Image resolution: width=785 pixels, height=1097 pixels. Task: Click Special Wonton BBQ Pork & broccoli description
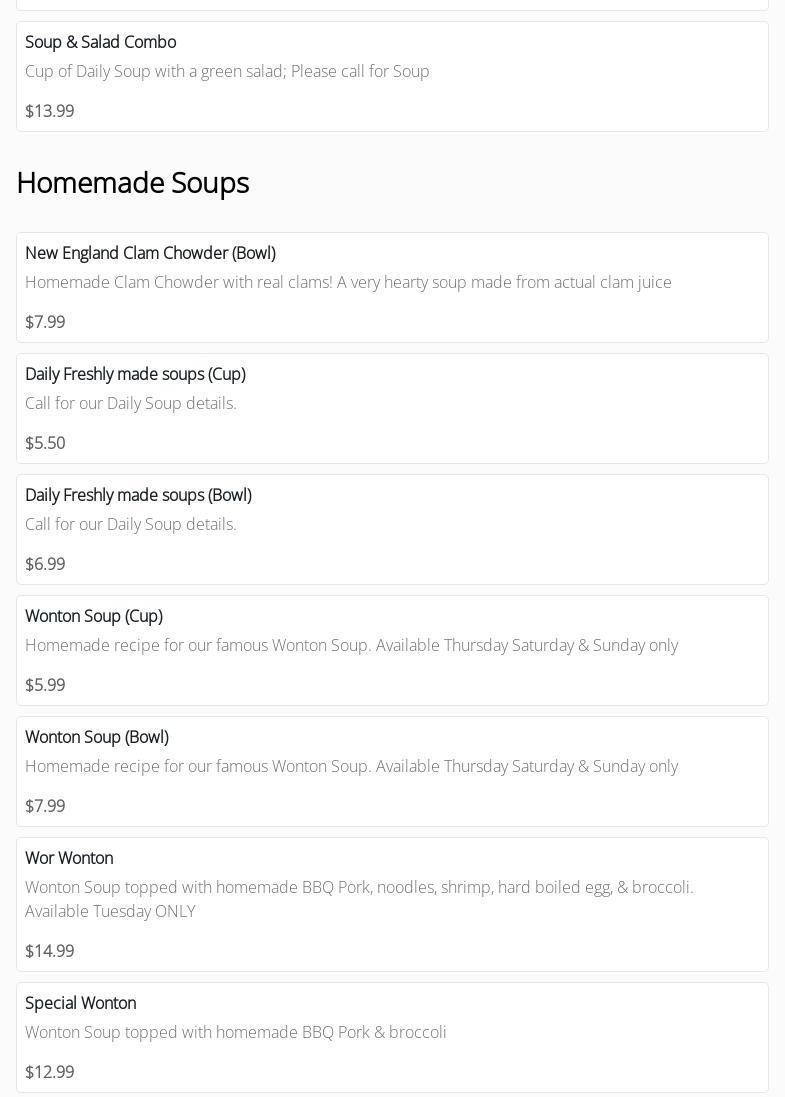click(236, 1032)
